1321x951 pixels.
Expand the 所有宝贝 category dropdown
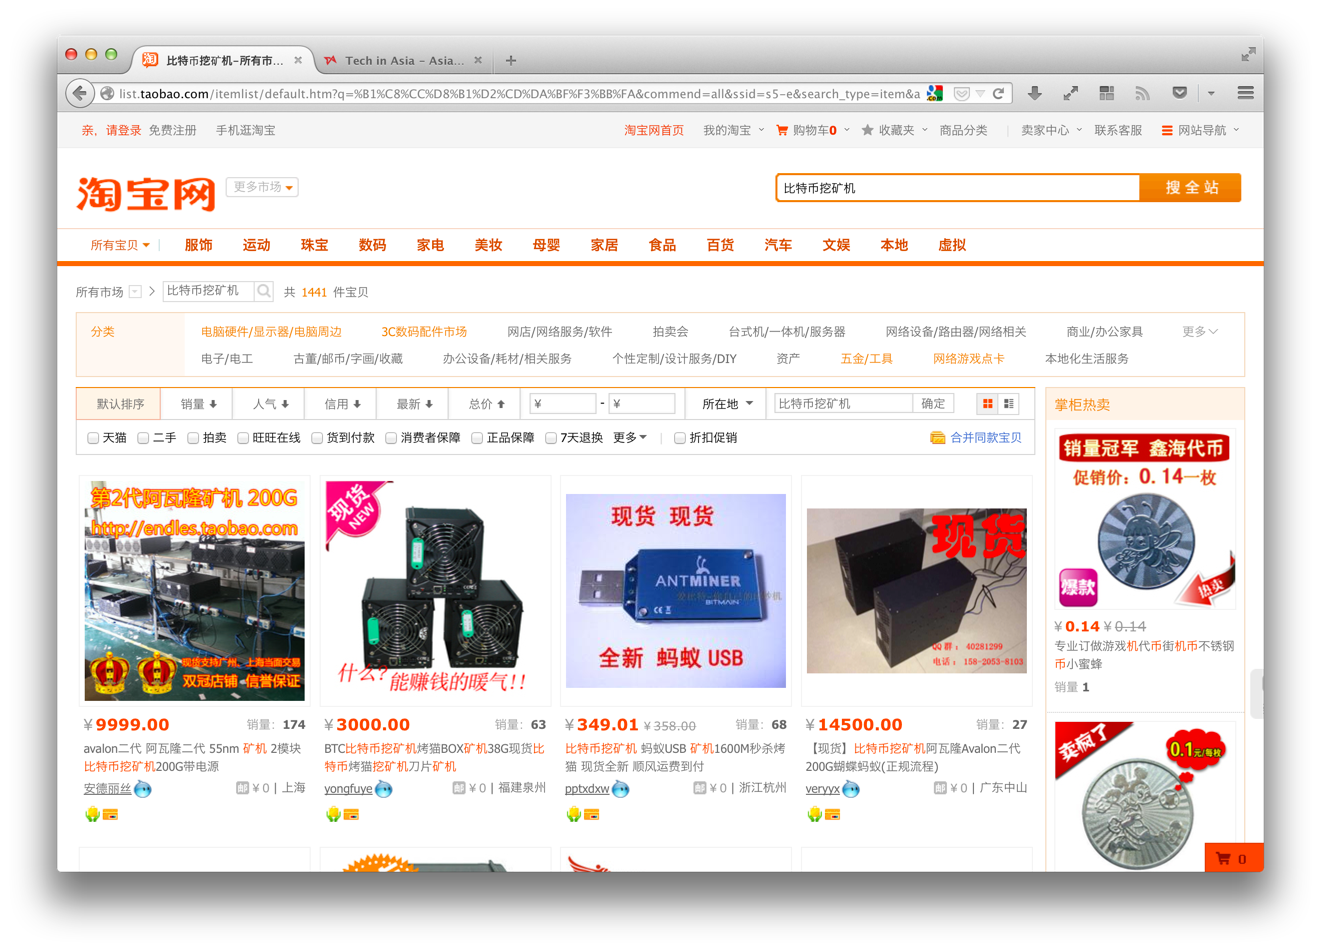click(120, 245)
